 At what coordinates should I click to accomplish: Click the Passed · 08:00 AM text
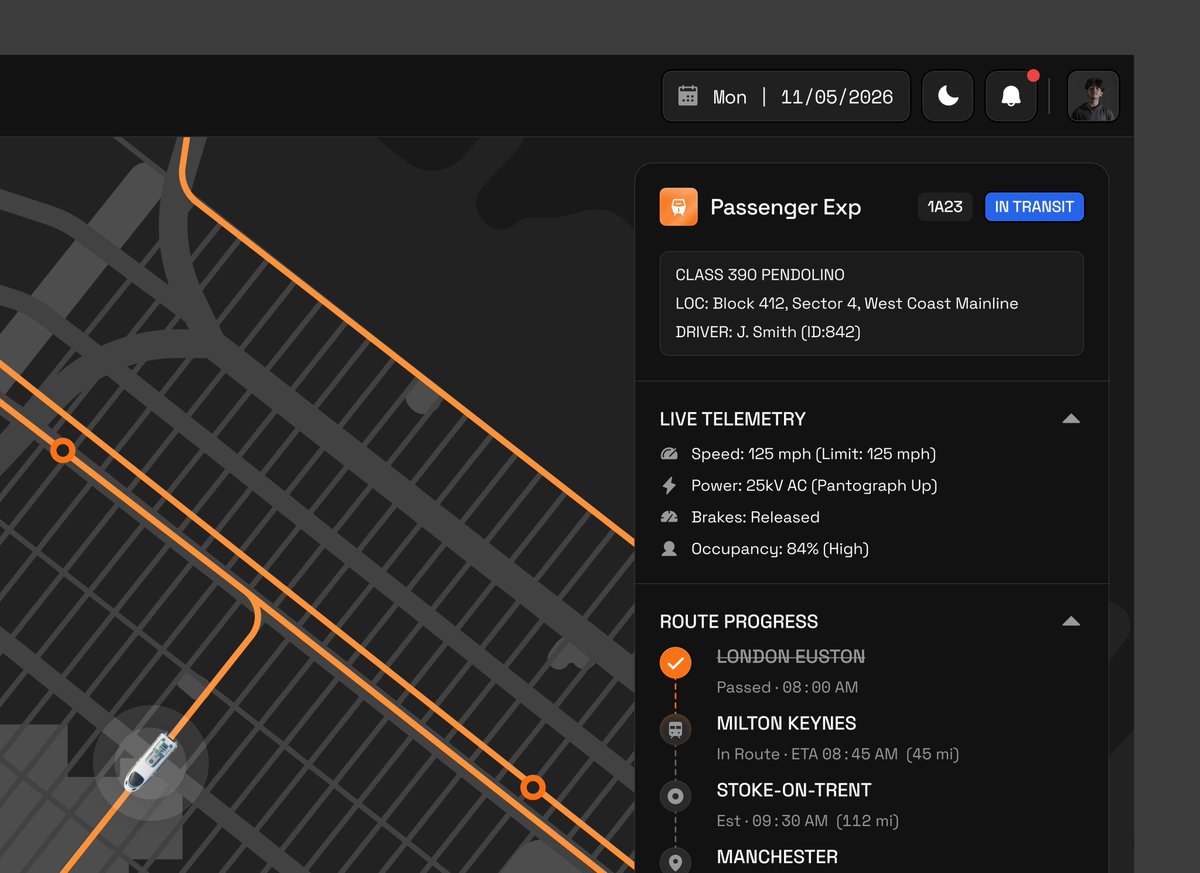(788, 687)
